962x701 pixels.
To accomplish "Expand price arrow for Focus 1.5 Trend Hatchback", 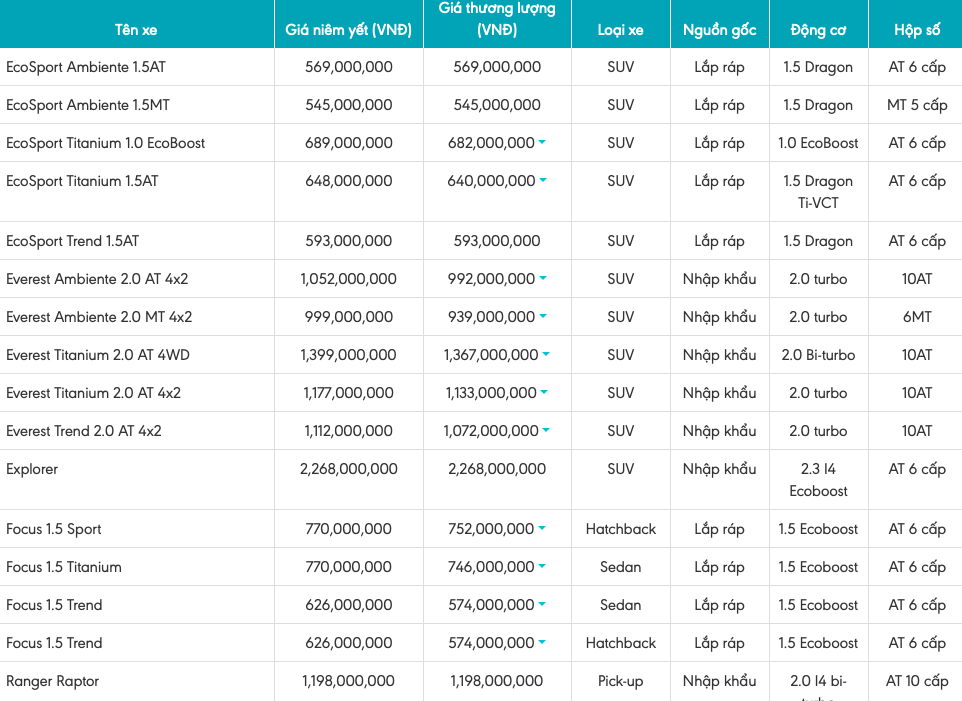I will 542,643.
